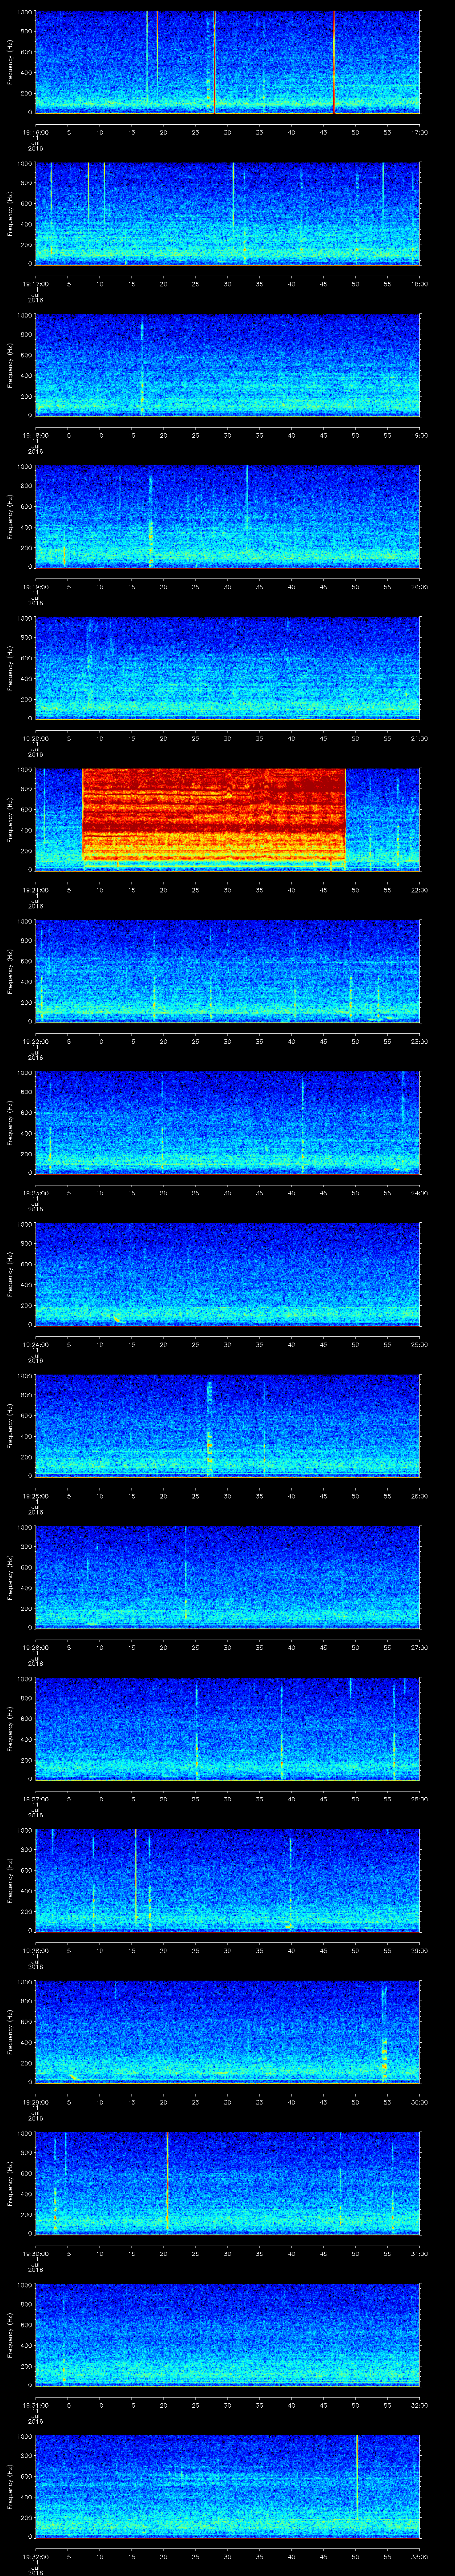The image size is (455, 2576).
Task: Click the '19:28:00' start time label
Action: [36, 1950]
